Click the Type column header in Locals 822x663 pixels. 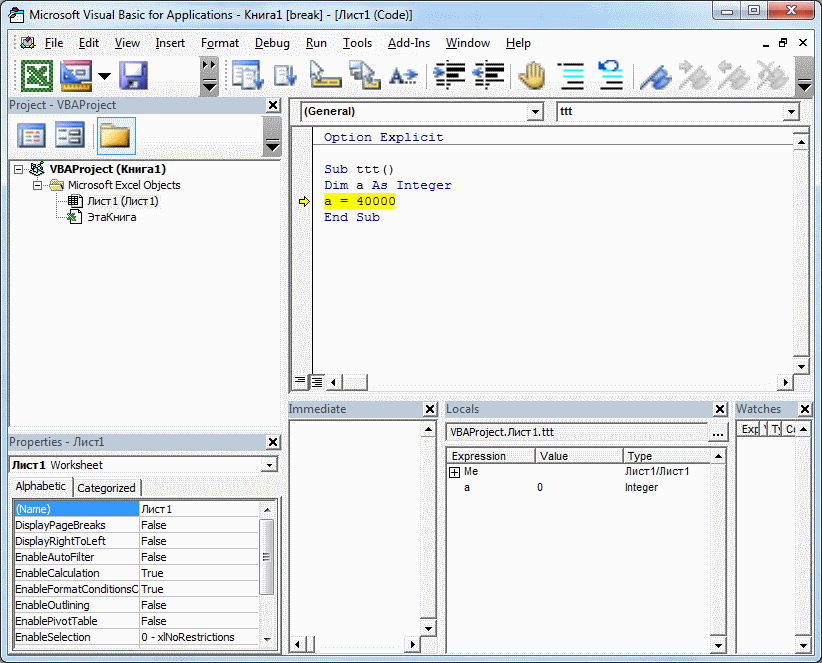pos(666,456)
